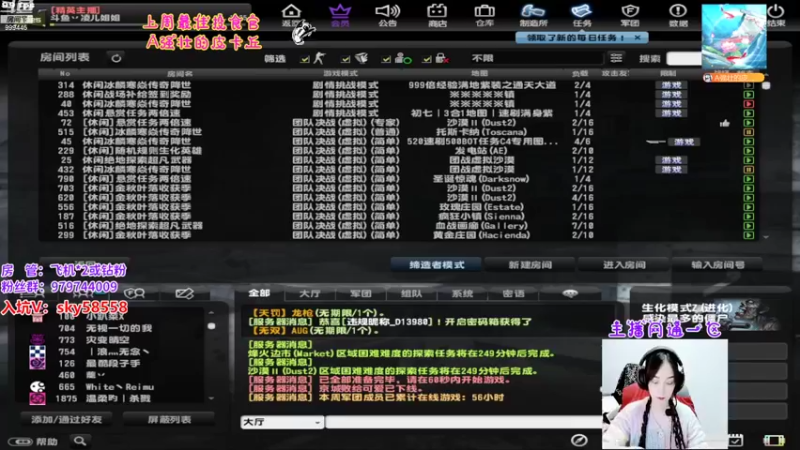Click the 添加/通过好友 button

(67, 419)
